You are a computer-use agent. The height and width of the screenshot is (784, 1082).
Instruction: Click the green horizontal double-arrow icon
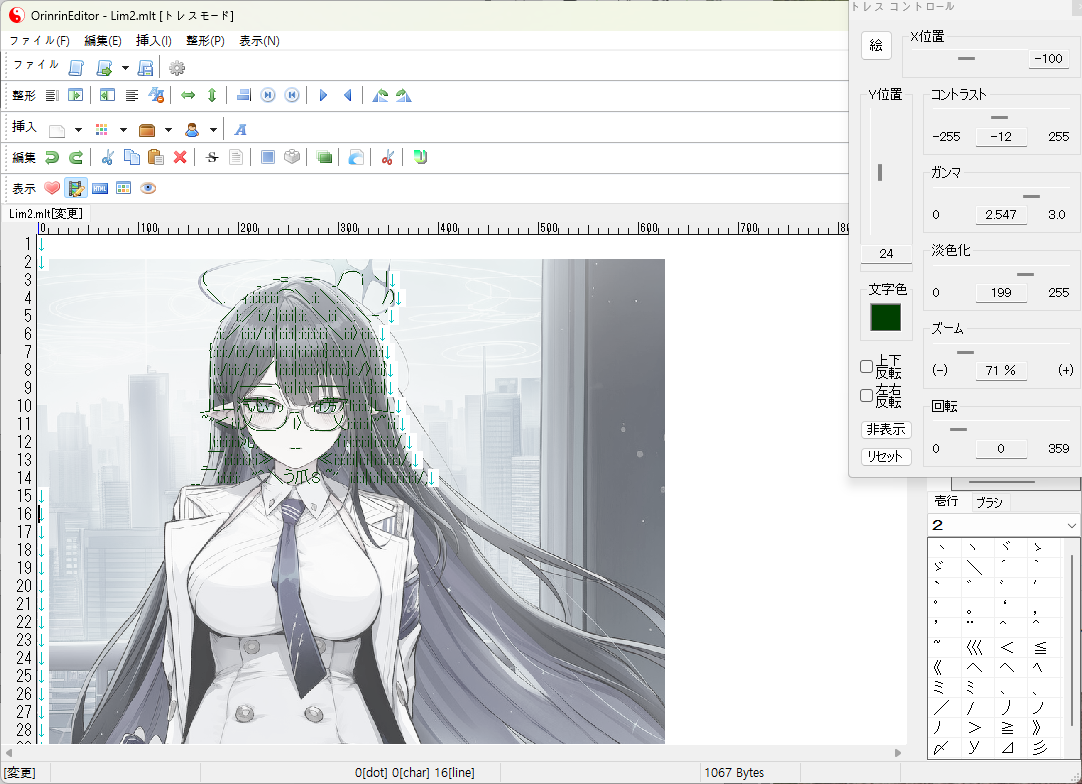(x=188, y=95)
